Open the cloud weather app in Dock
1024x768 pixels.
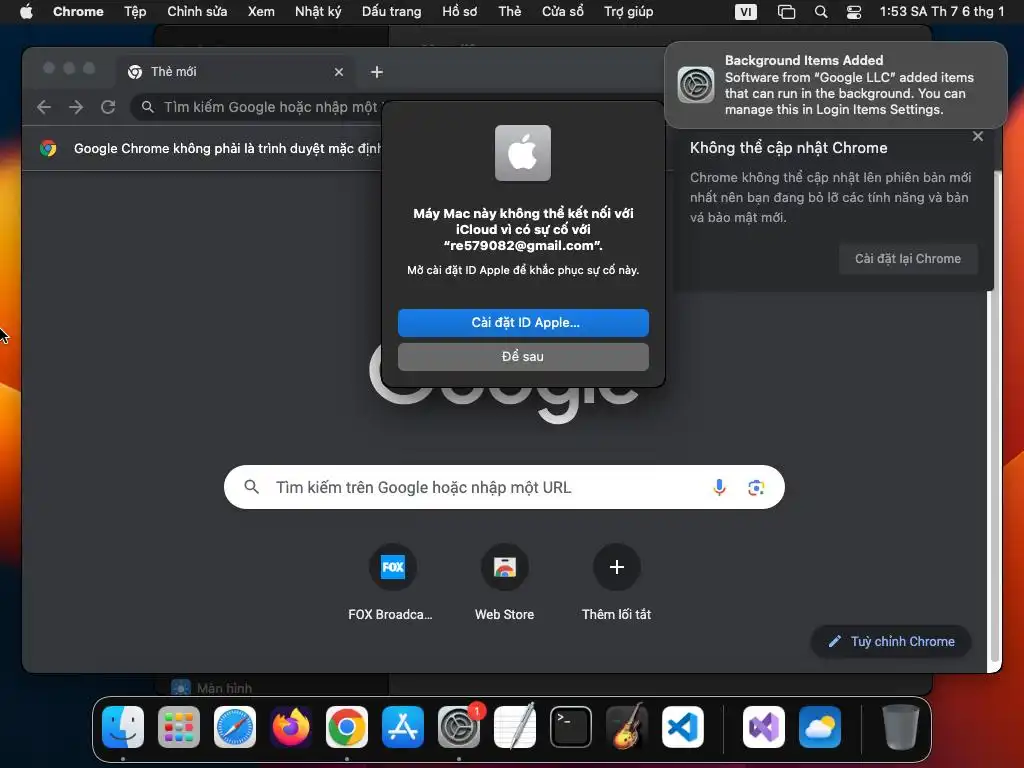(x=820, y=727)
